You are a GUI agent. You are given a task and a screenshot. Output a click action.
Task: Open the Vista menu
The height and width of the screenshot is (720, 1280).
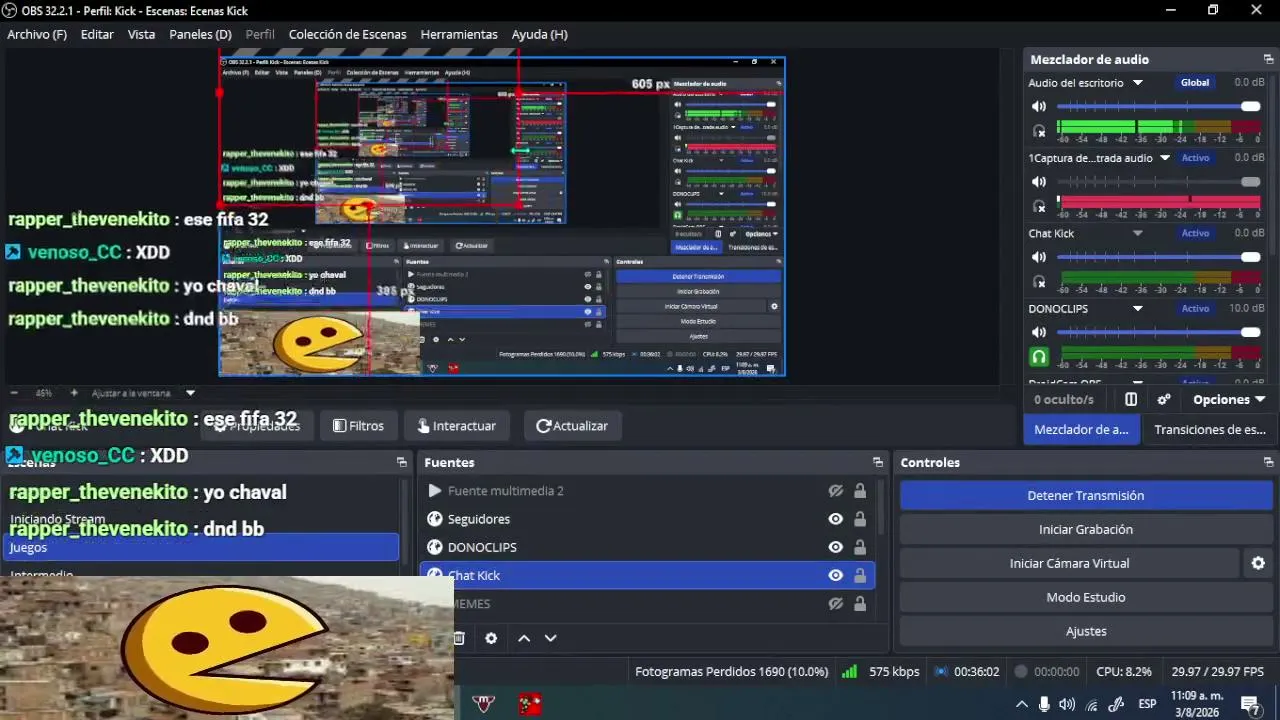coord(141,34)
